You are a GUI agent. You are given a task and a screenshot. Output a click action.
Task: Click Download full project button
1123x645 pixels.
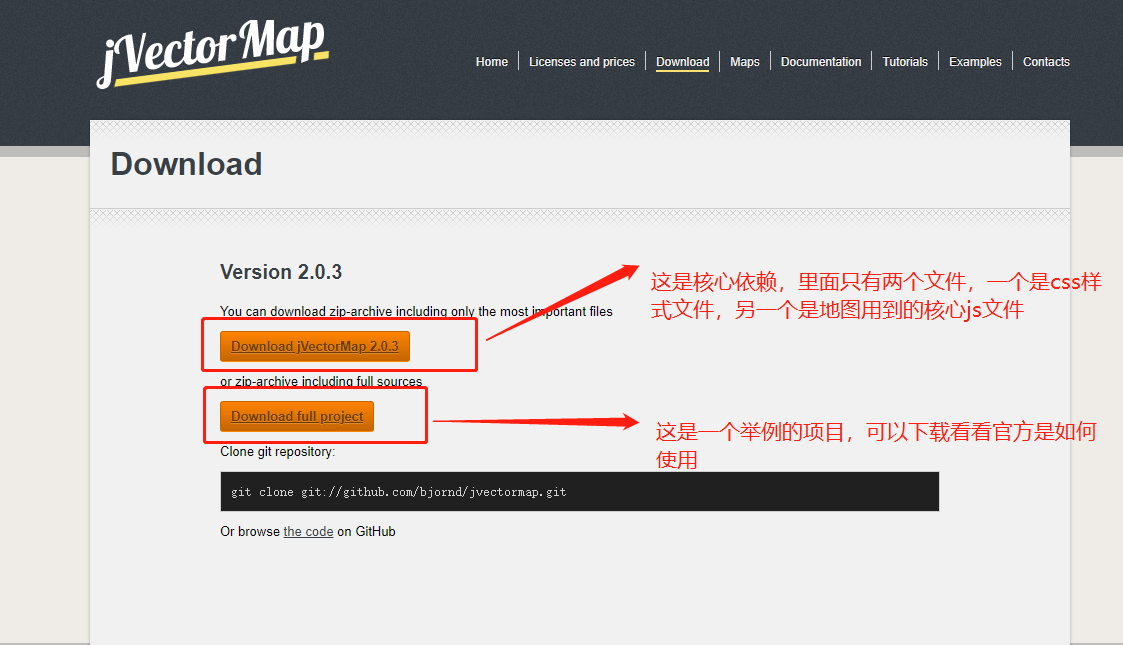click(296, 416)
